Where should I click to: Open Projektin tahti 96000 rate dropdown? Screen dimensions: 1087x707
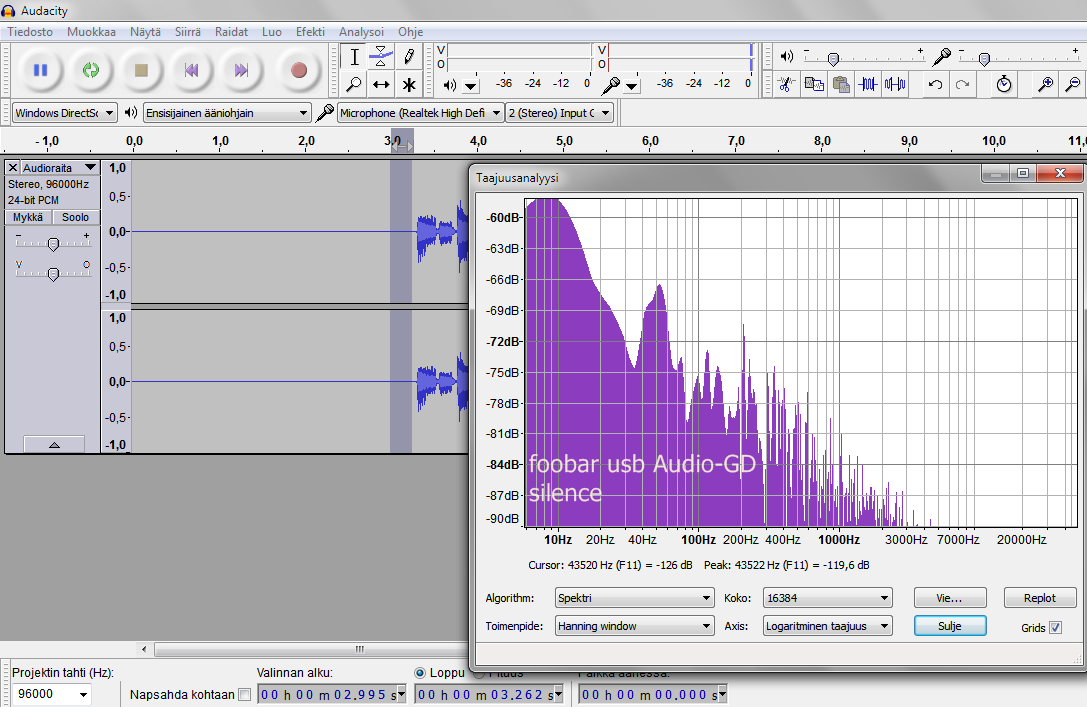pos(52,694)
